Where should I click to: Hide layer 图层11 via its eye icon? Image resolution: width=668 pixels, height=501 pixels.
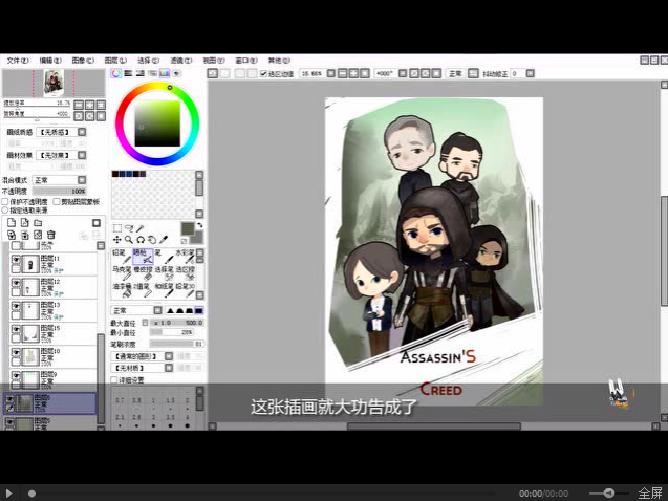(16, 259)
